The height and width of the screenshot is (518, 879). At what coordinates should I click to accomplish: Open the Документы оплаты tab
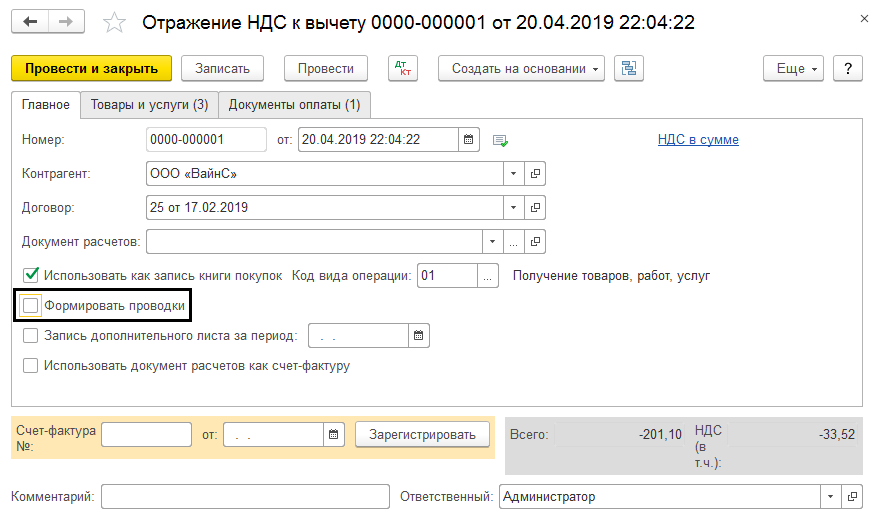pyautogui.click(x=295, y=105)
